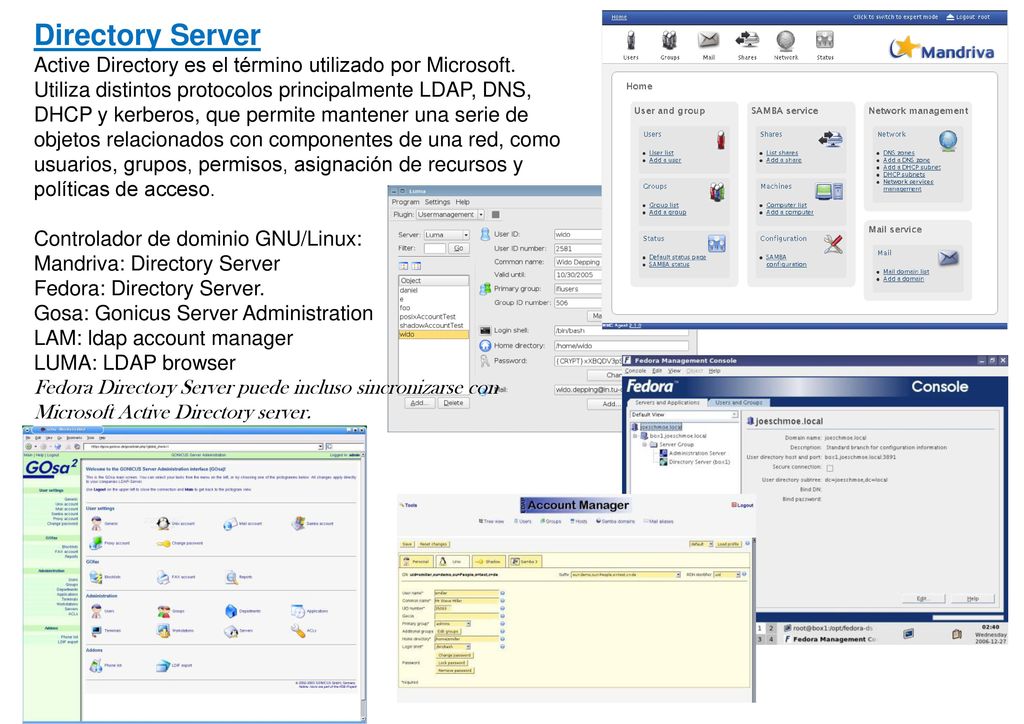Toggle the Secure connection checkbox in Fedora Console
Screen dimensions: 1024x724
click(829, 468)
